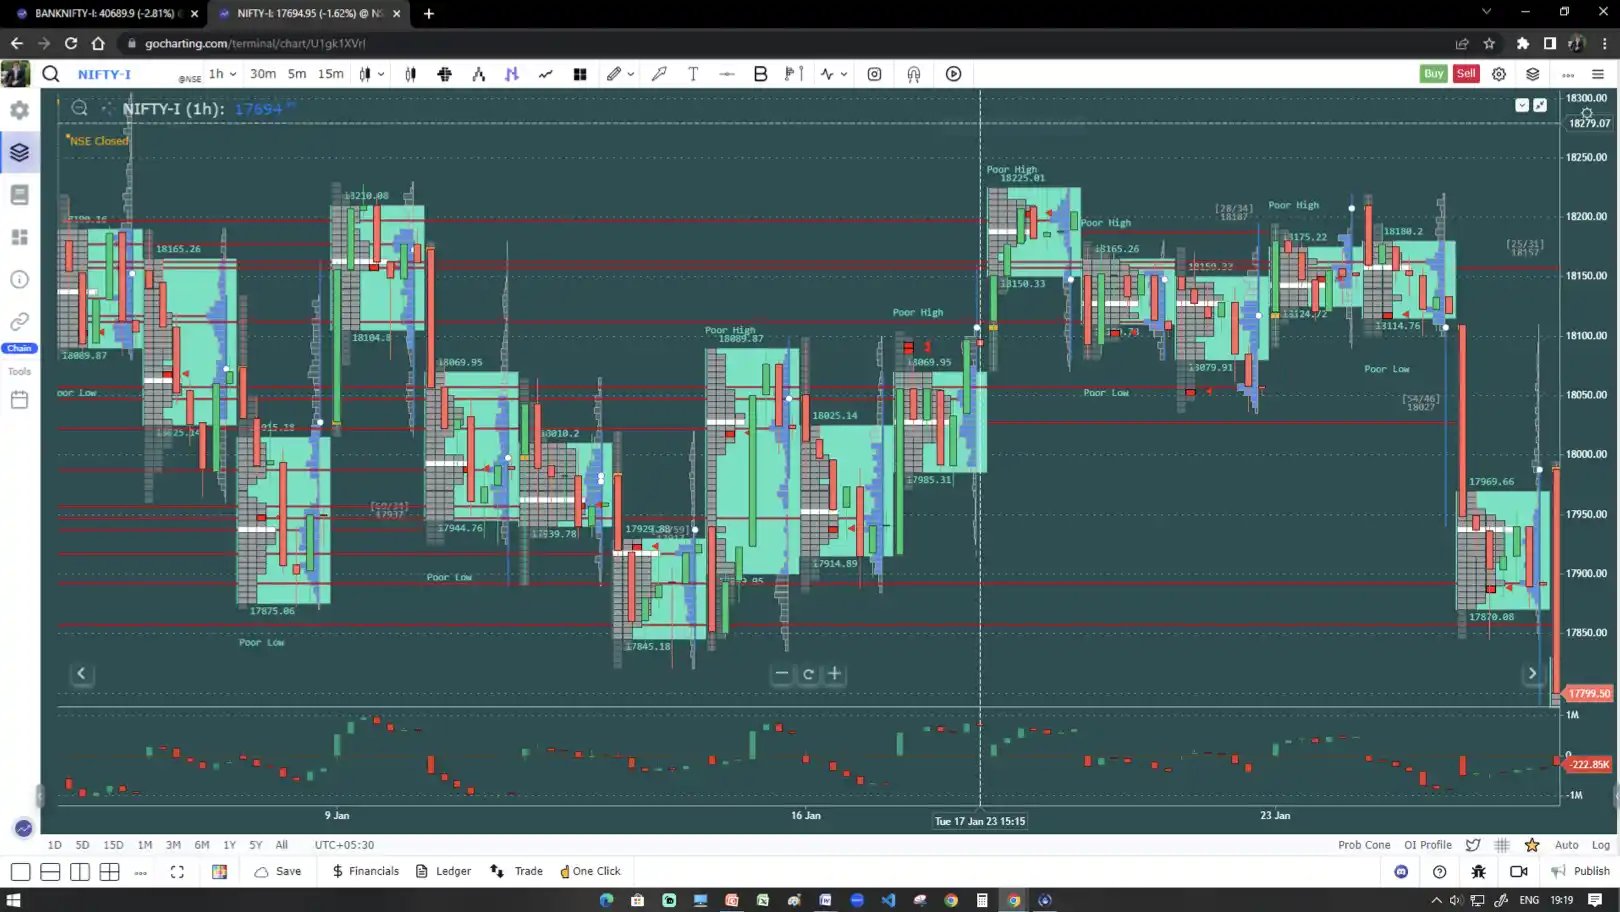Open the 1h interval dropdown
1620x912 pixels.
(x=221, y=73)
